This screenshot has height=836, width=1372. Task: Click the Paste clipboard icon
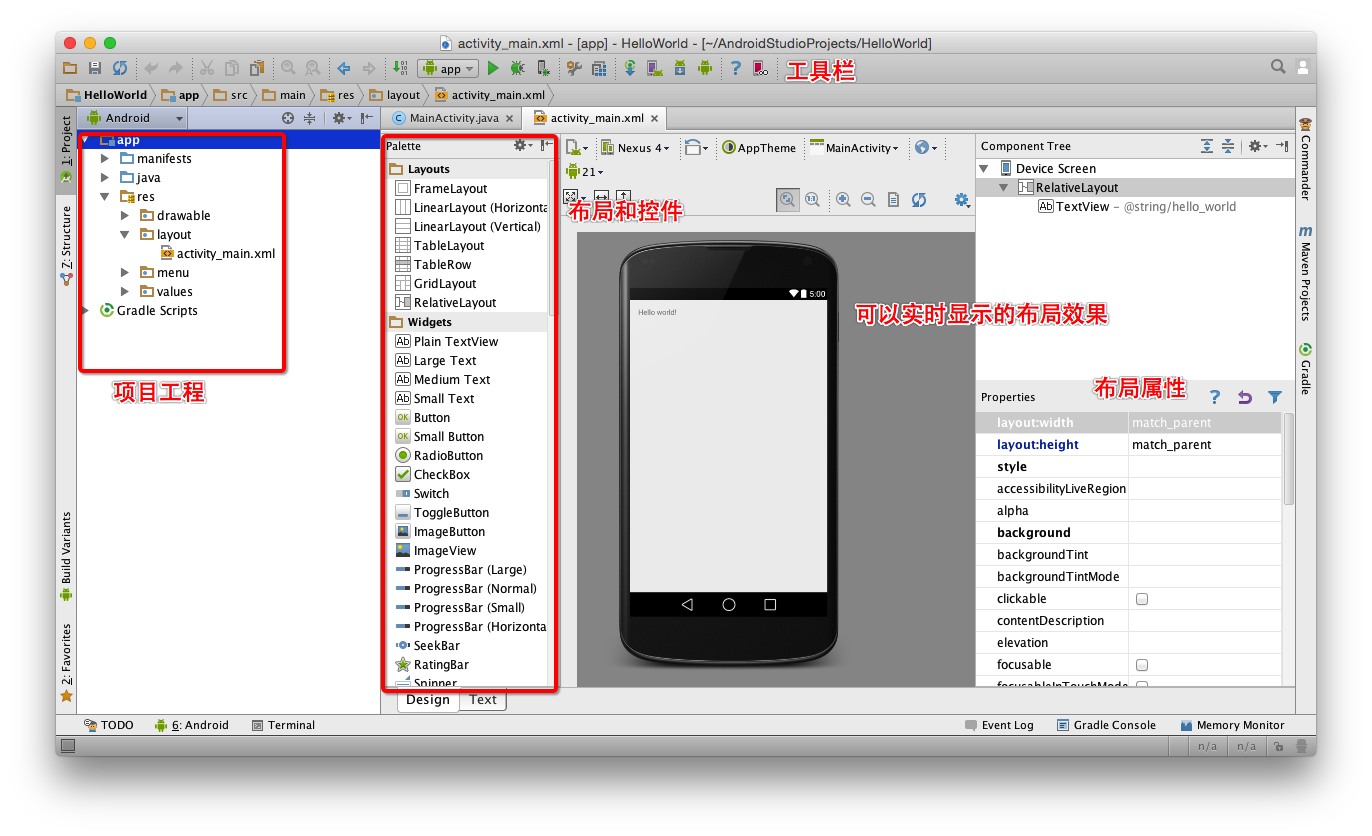(x=258, y=68)
